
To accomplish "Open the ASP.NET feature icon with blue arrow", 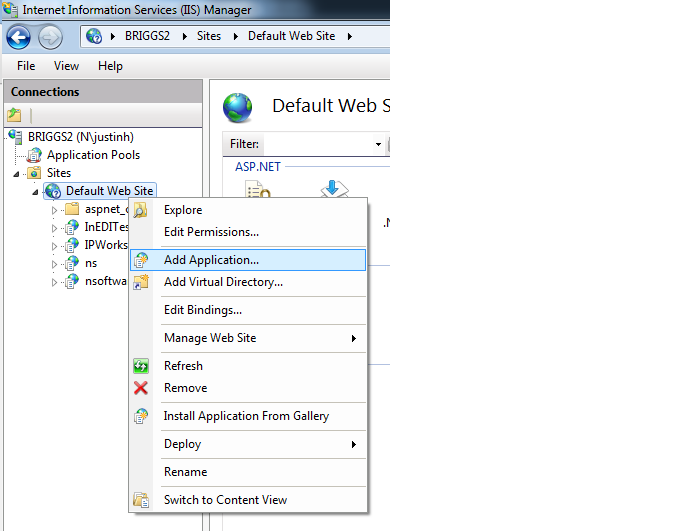I will click(335, 188).
